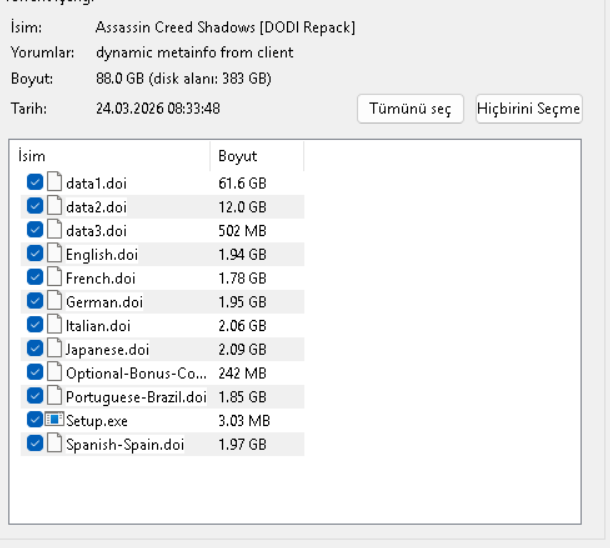Click the Optional-Bonus-Co... file icon
The image size is (610, 548).
pos(54,371)
